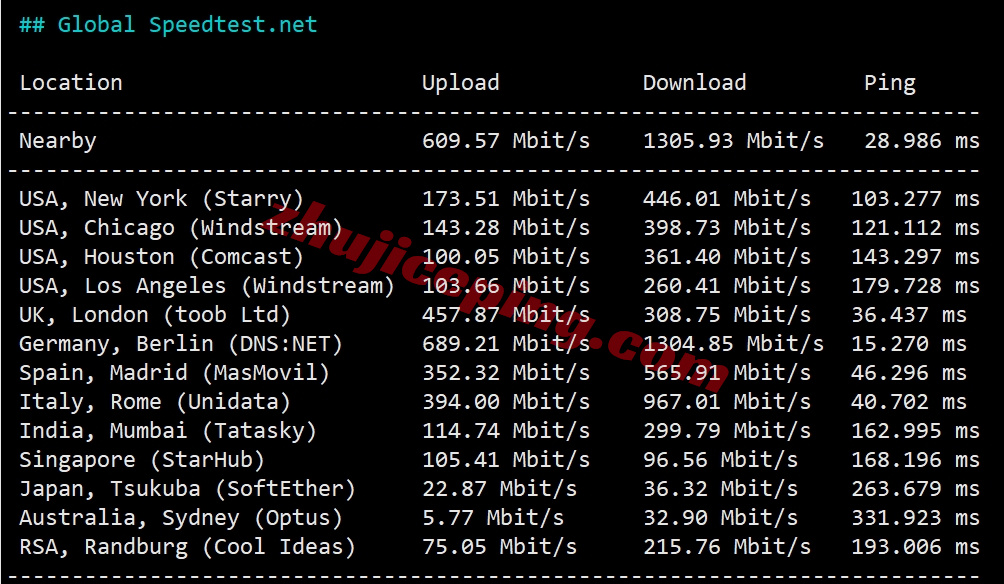The height and width of the screenshot is (584, 1004).
Task: Select the USA, Houston (Comcast) row
Action: pos(499,257)
